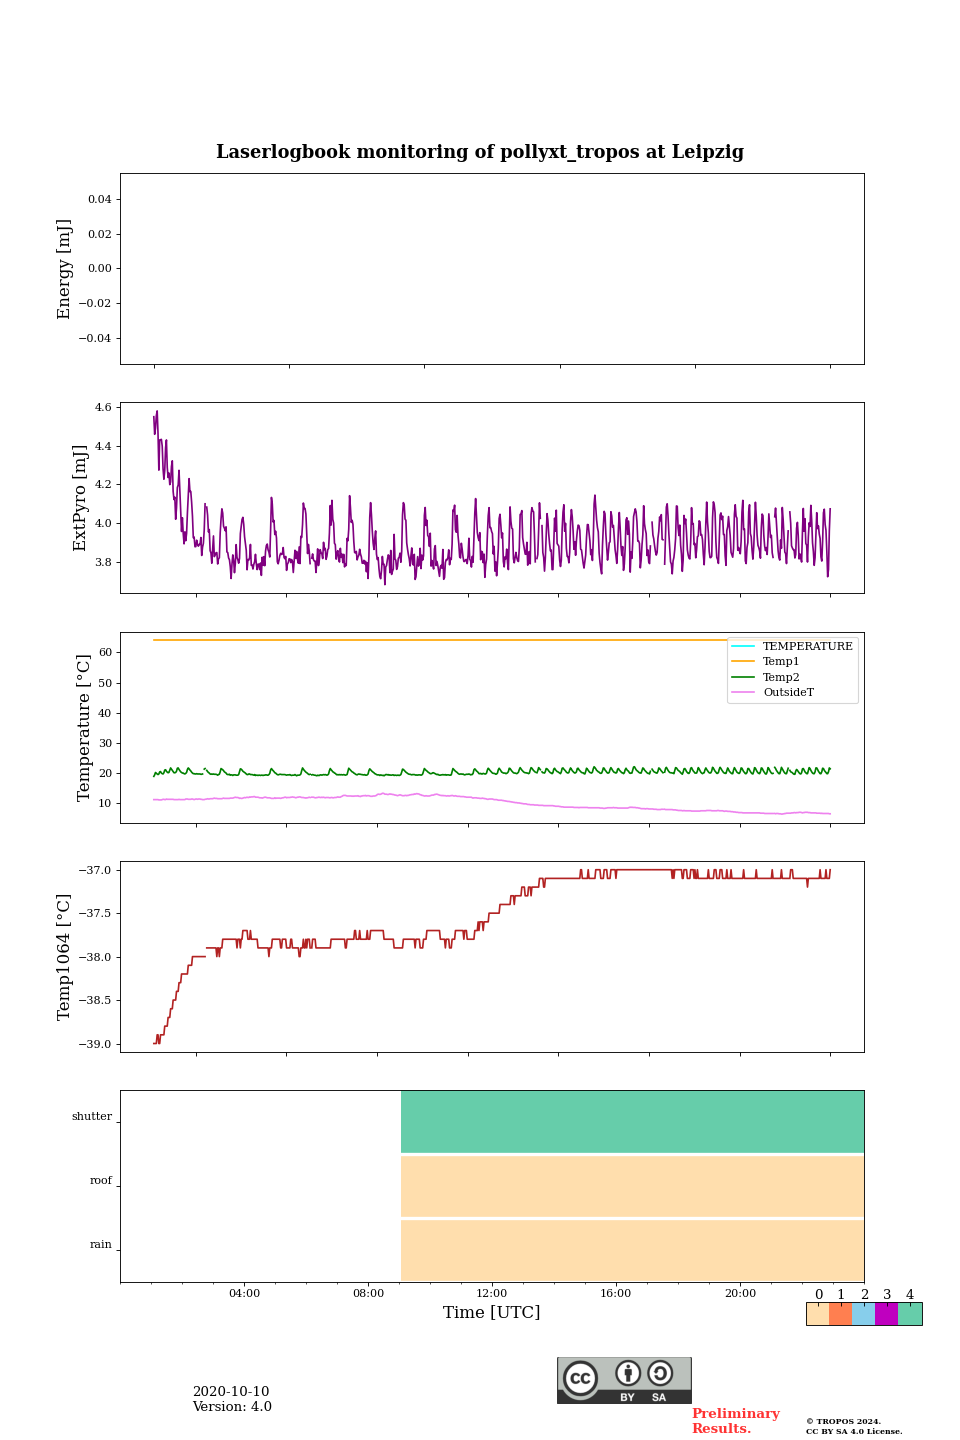Click the 2020-10-10 date text
Screen dimensions: 960x1440
(231, 1392)
